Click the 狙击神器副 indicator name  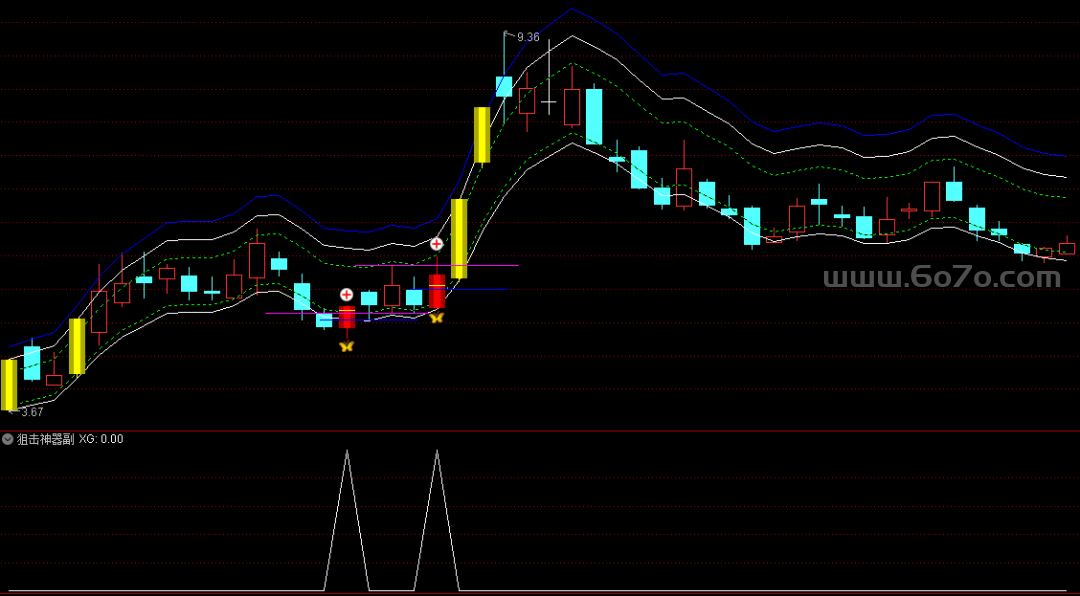pyautogui.click(x=45, y=439)
